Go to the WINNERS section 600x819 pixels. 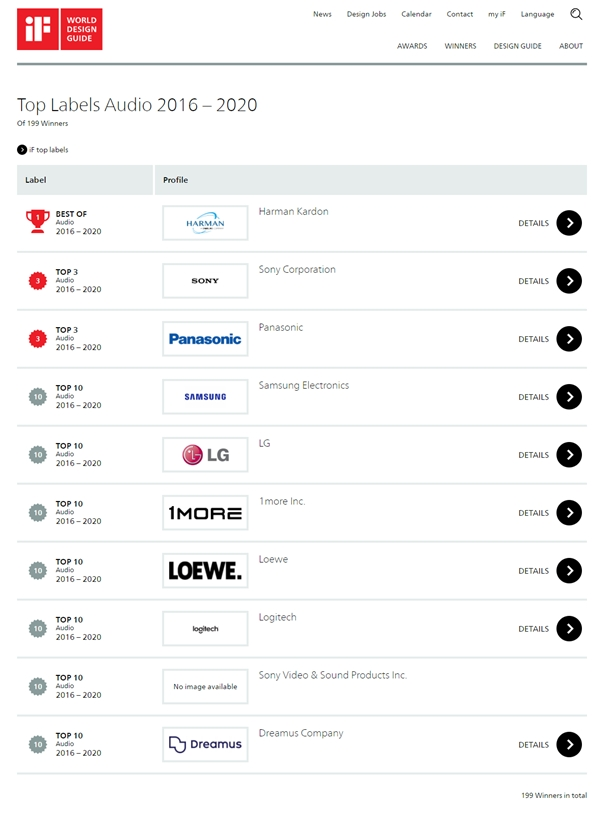click(460, 46)
